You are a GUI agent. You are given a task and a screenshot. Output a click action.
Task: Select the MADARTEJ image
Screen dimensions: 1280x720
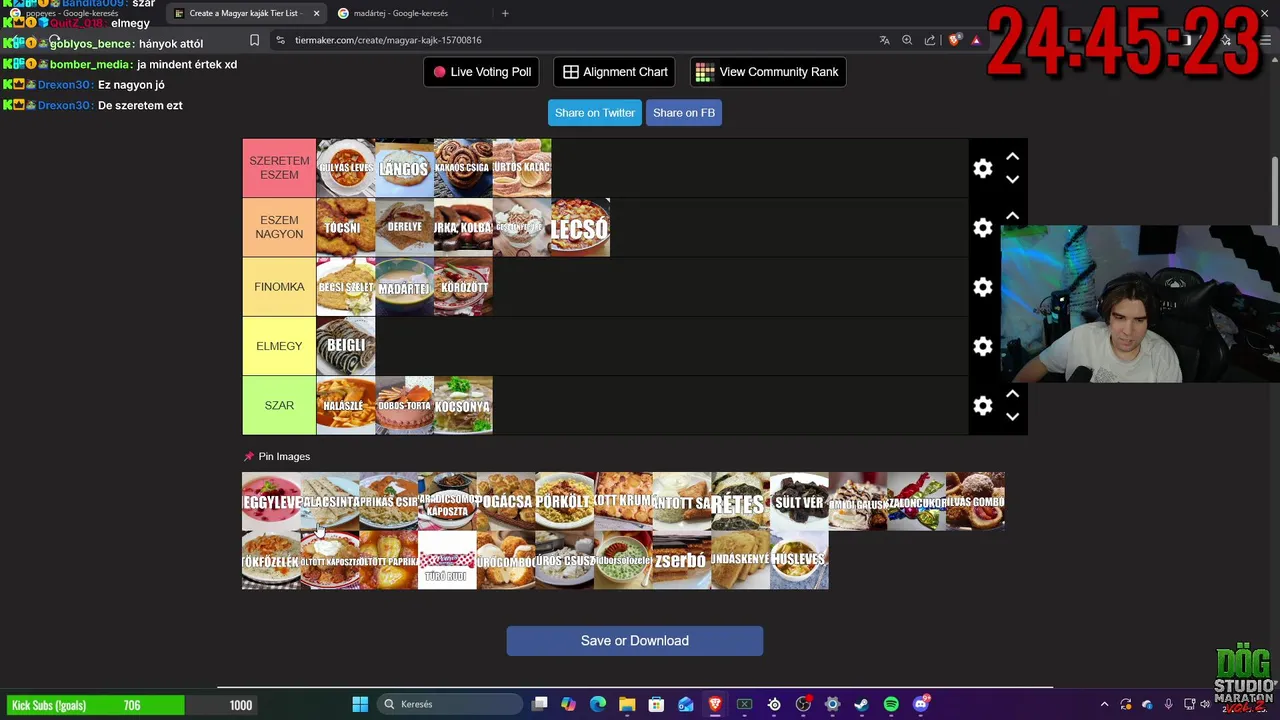(x=405, y=287)
